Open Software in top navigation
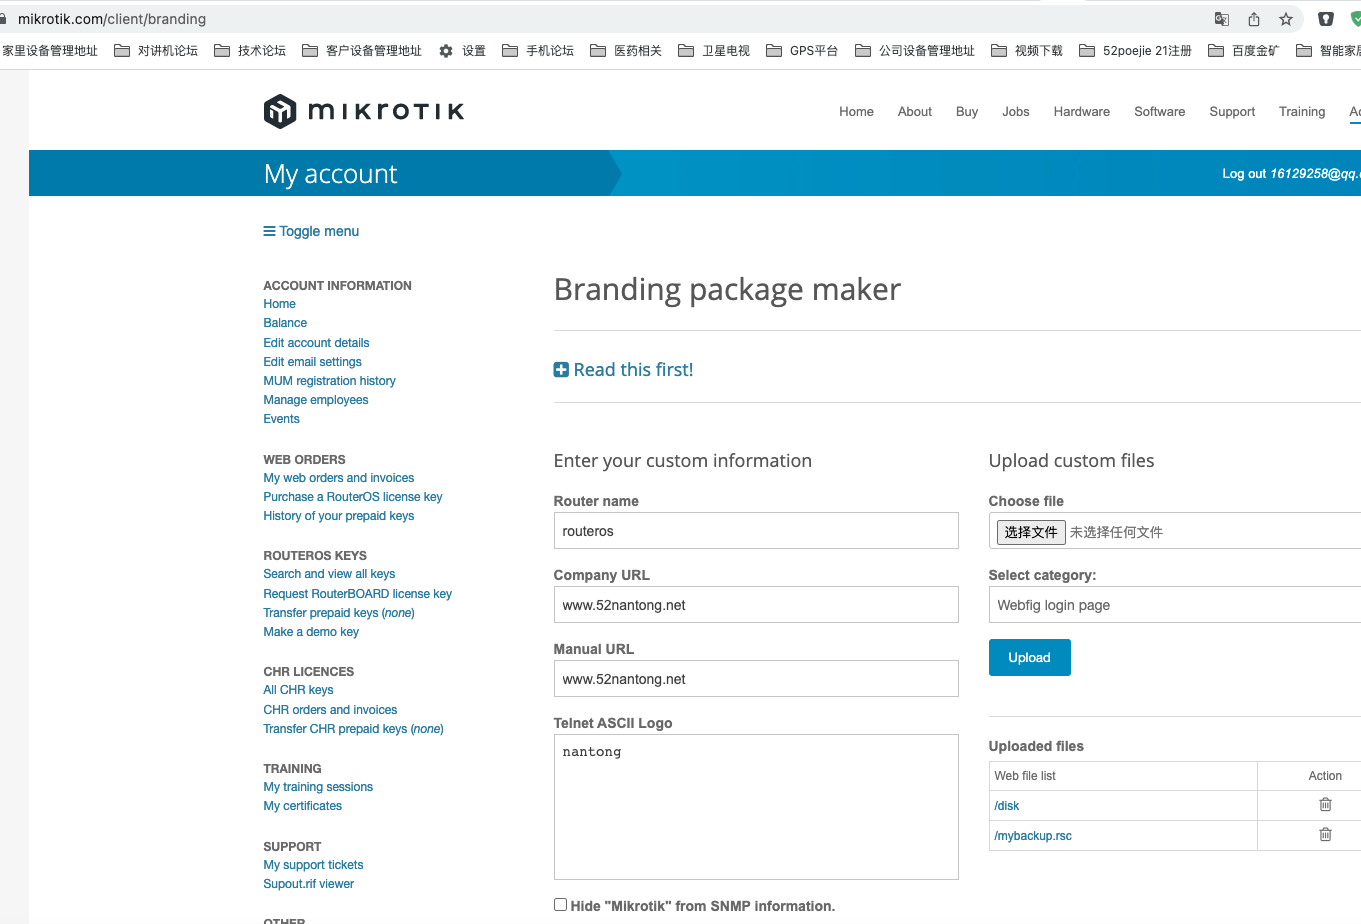The image size is (1361, 924). (x=1160, y=112)
